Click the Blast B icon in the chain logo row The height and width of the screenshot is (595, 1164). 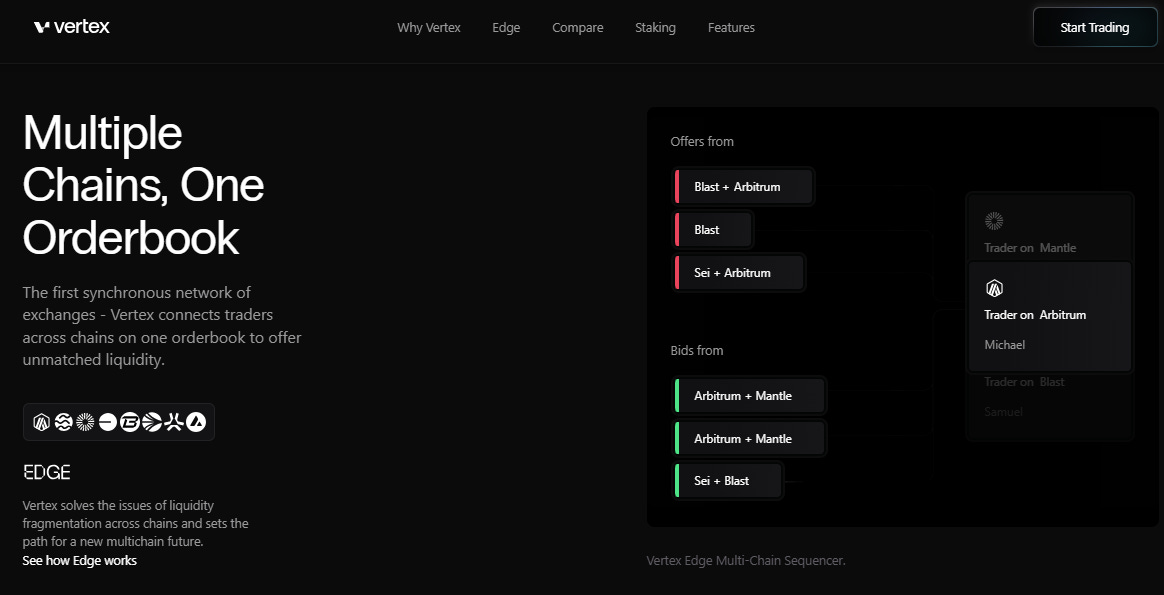130,422
